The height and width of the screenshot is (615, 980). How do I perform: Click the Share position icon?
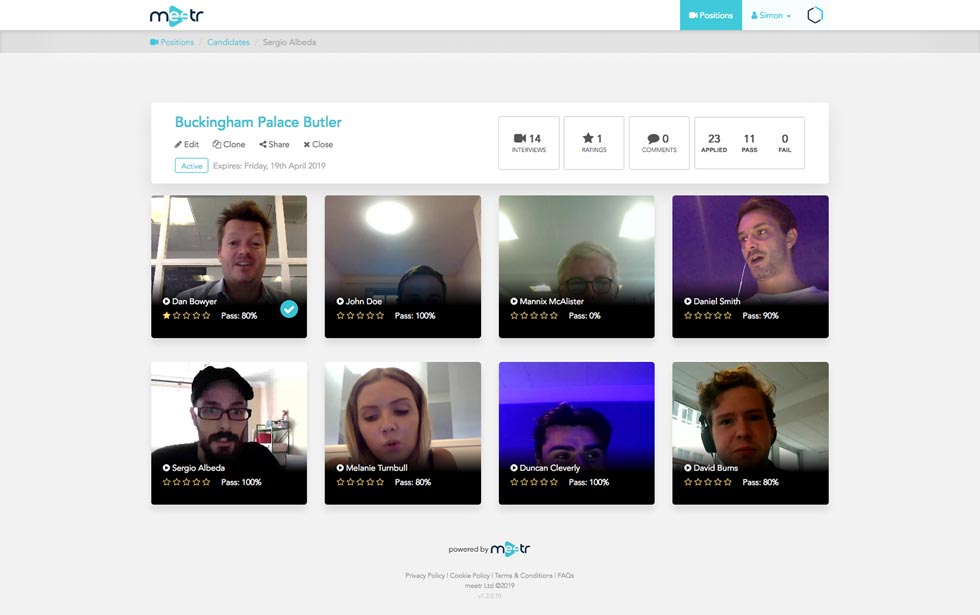click(263, 145)
